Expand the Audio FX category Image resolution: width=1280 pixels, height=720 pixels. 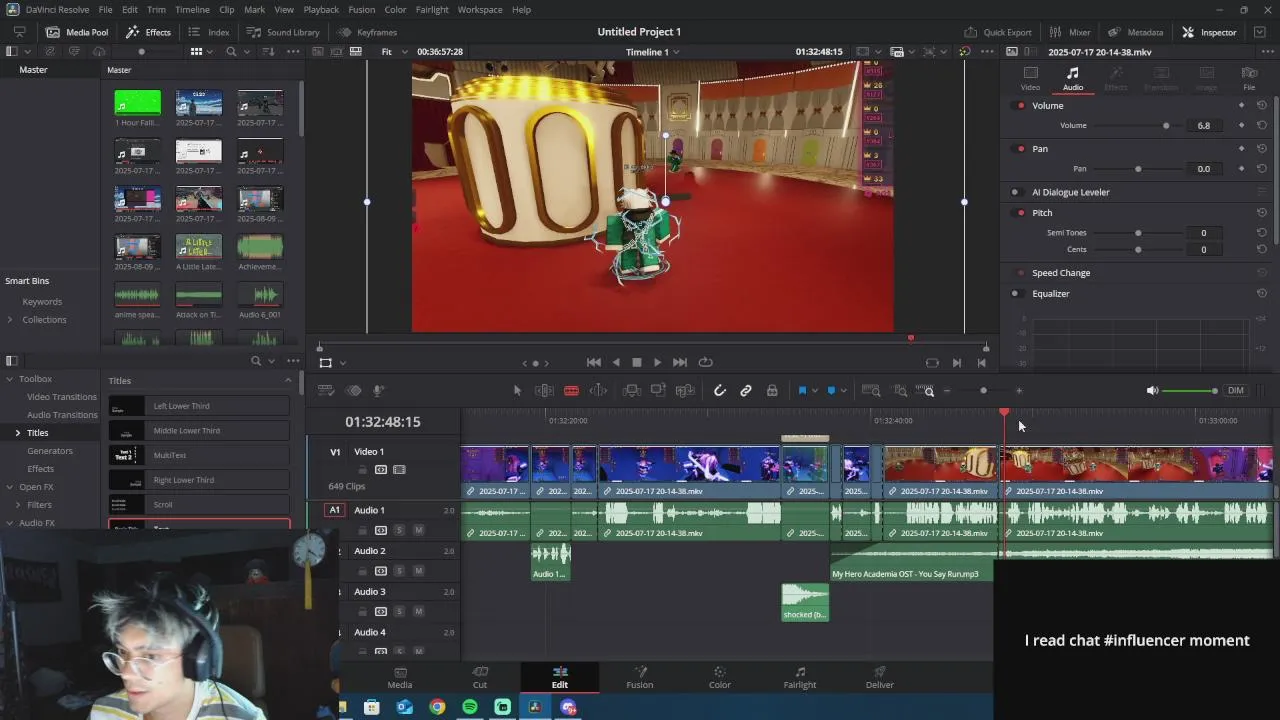[x=10, y=523]
